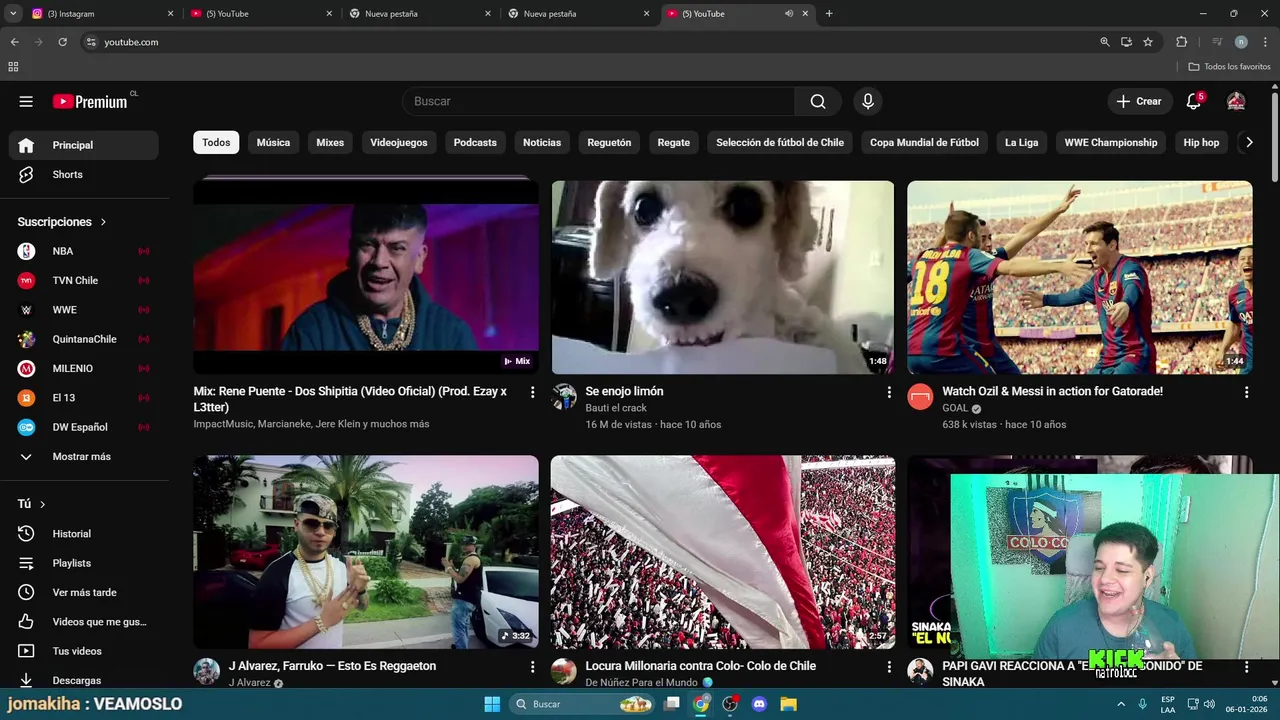Open WWE channel subscription
Image resolution: width=1280 pixels, height=720 pixels.
coord(84,310)
